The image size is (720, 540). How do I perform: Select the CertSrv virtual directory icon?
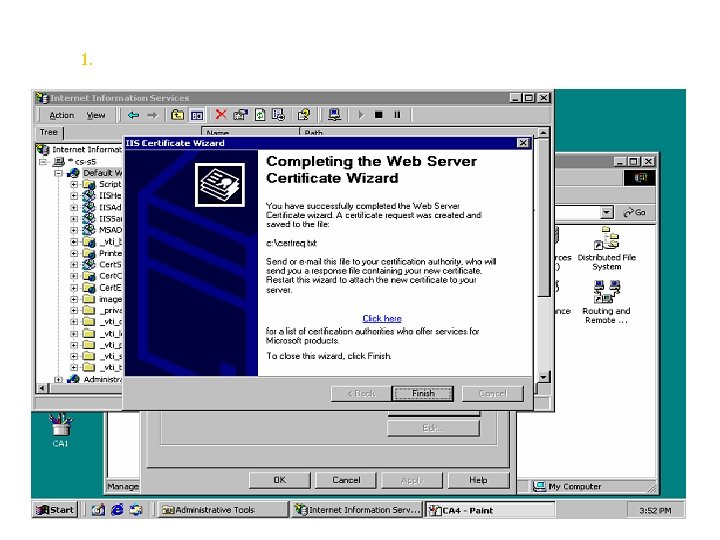[x=88, y=265]
